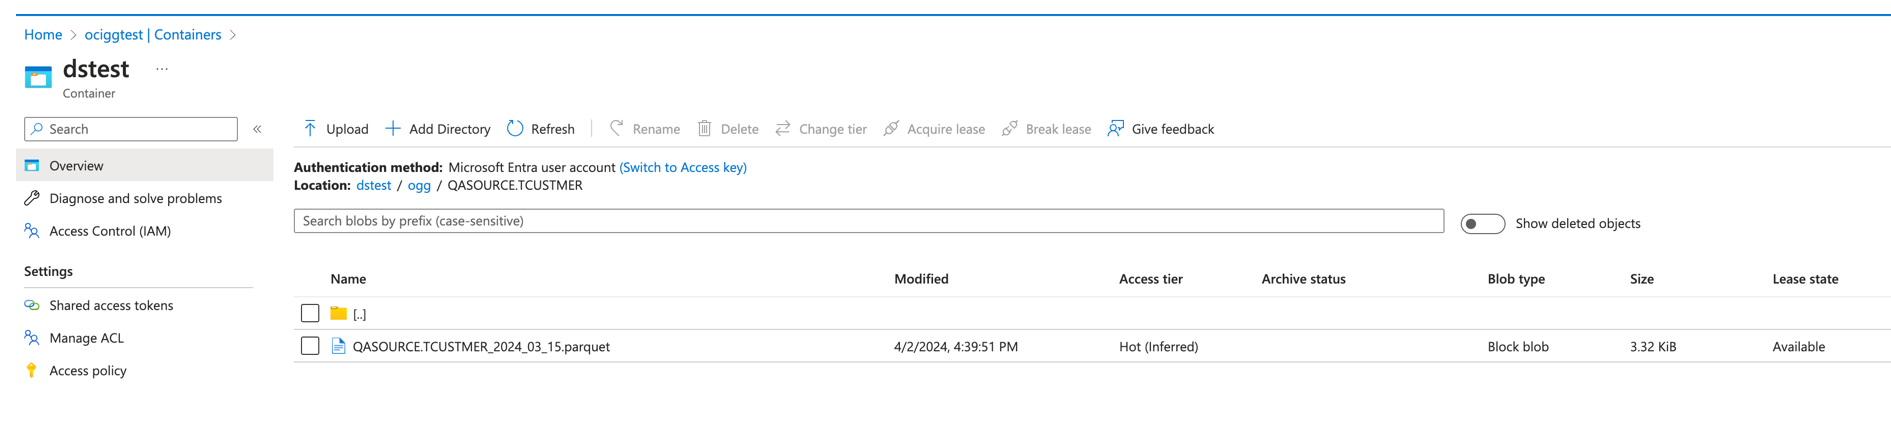Open the QASOURCE.TCUSTMER parquet file

pos(481,347)
